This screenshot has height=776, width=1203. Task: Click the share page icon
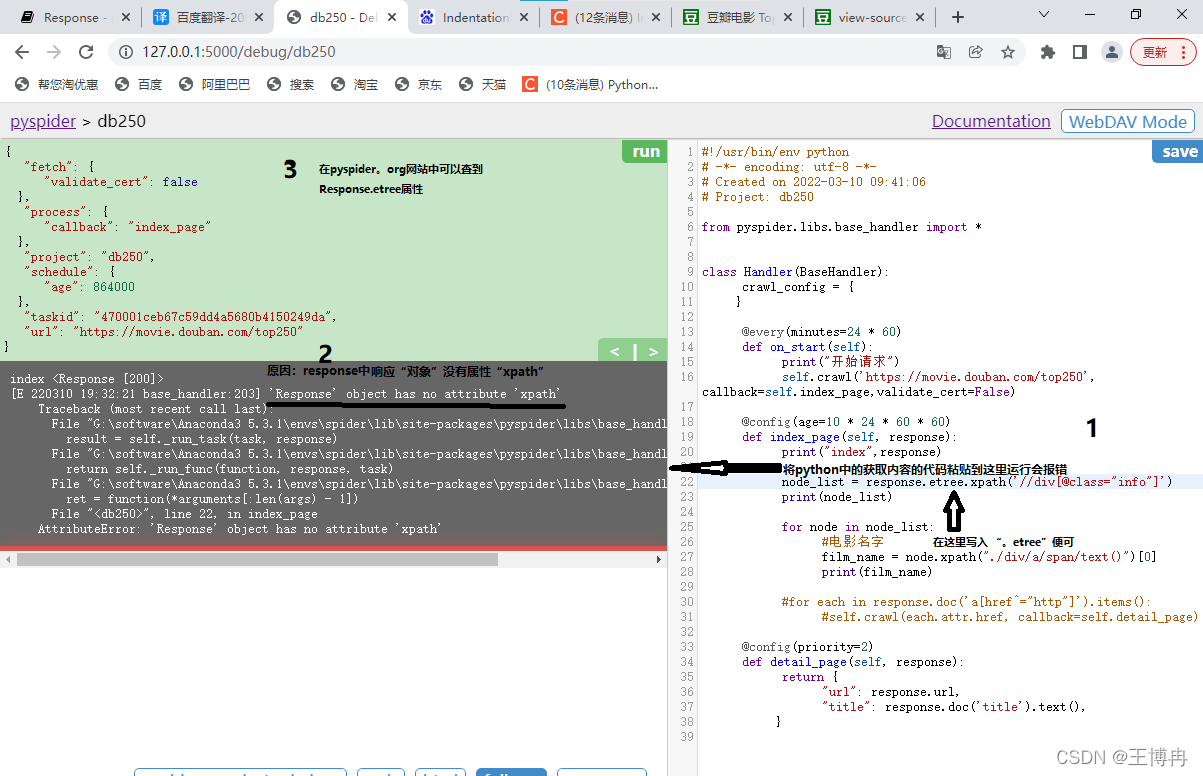(976, 52)
